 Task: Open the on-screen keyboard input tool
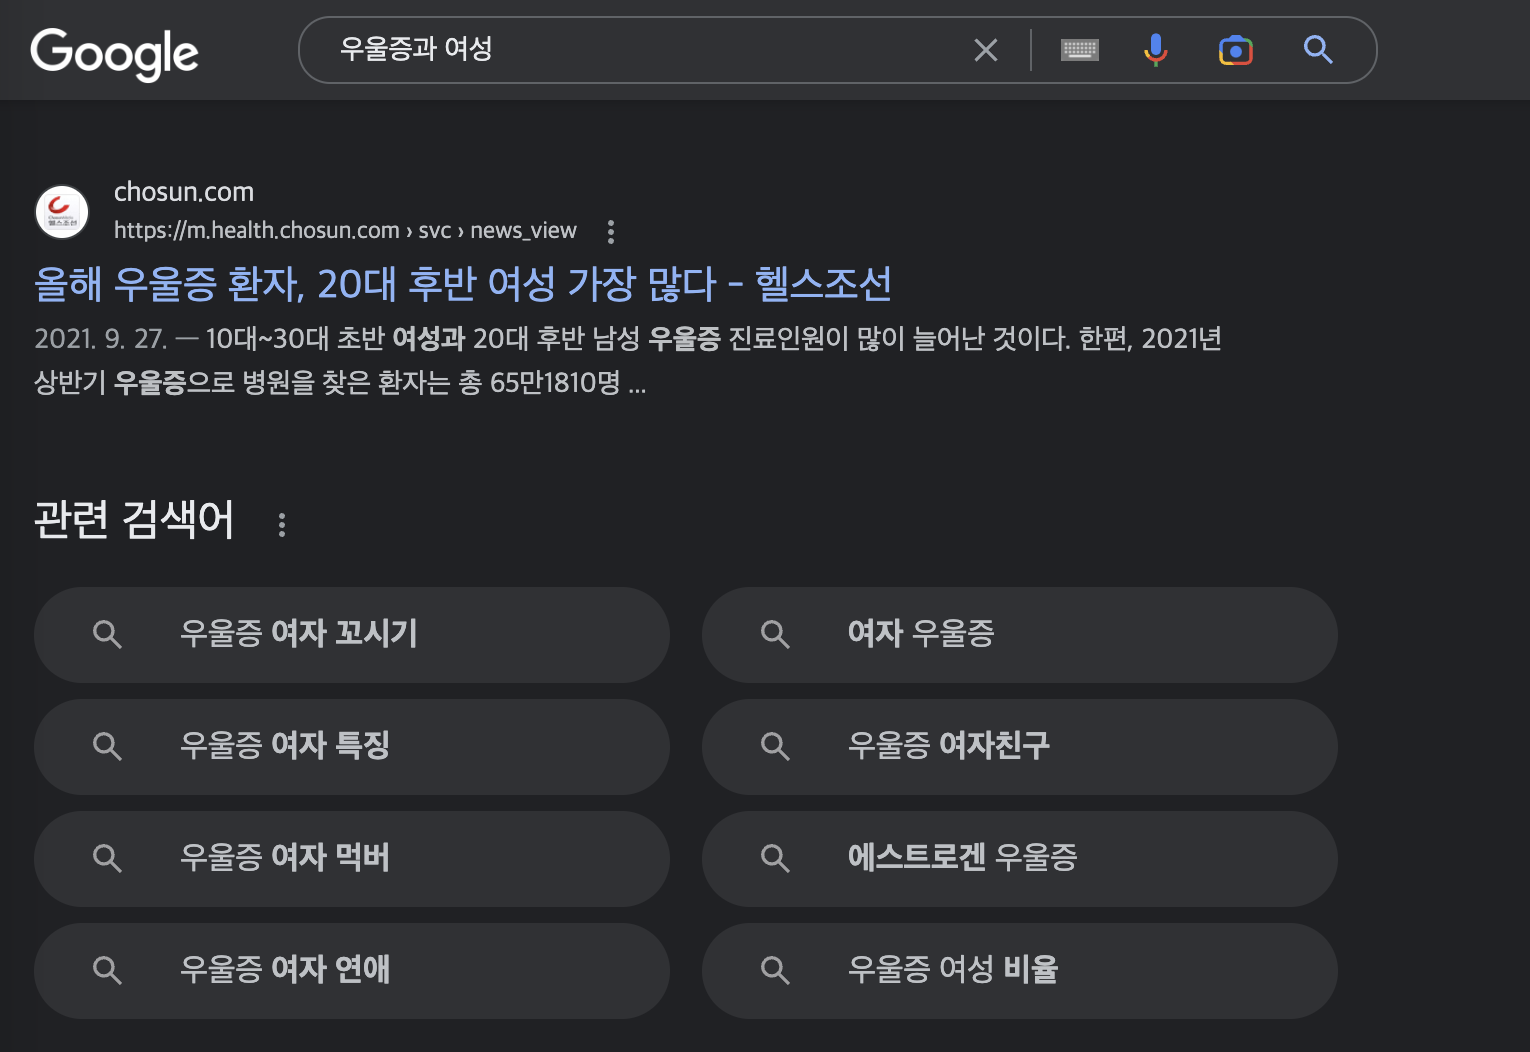pos(1080,50)
